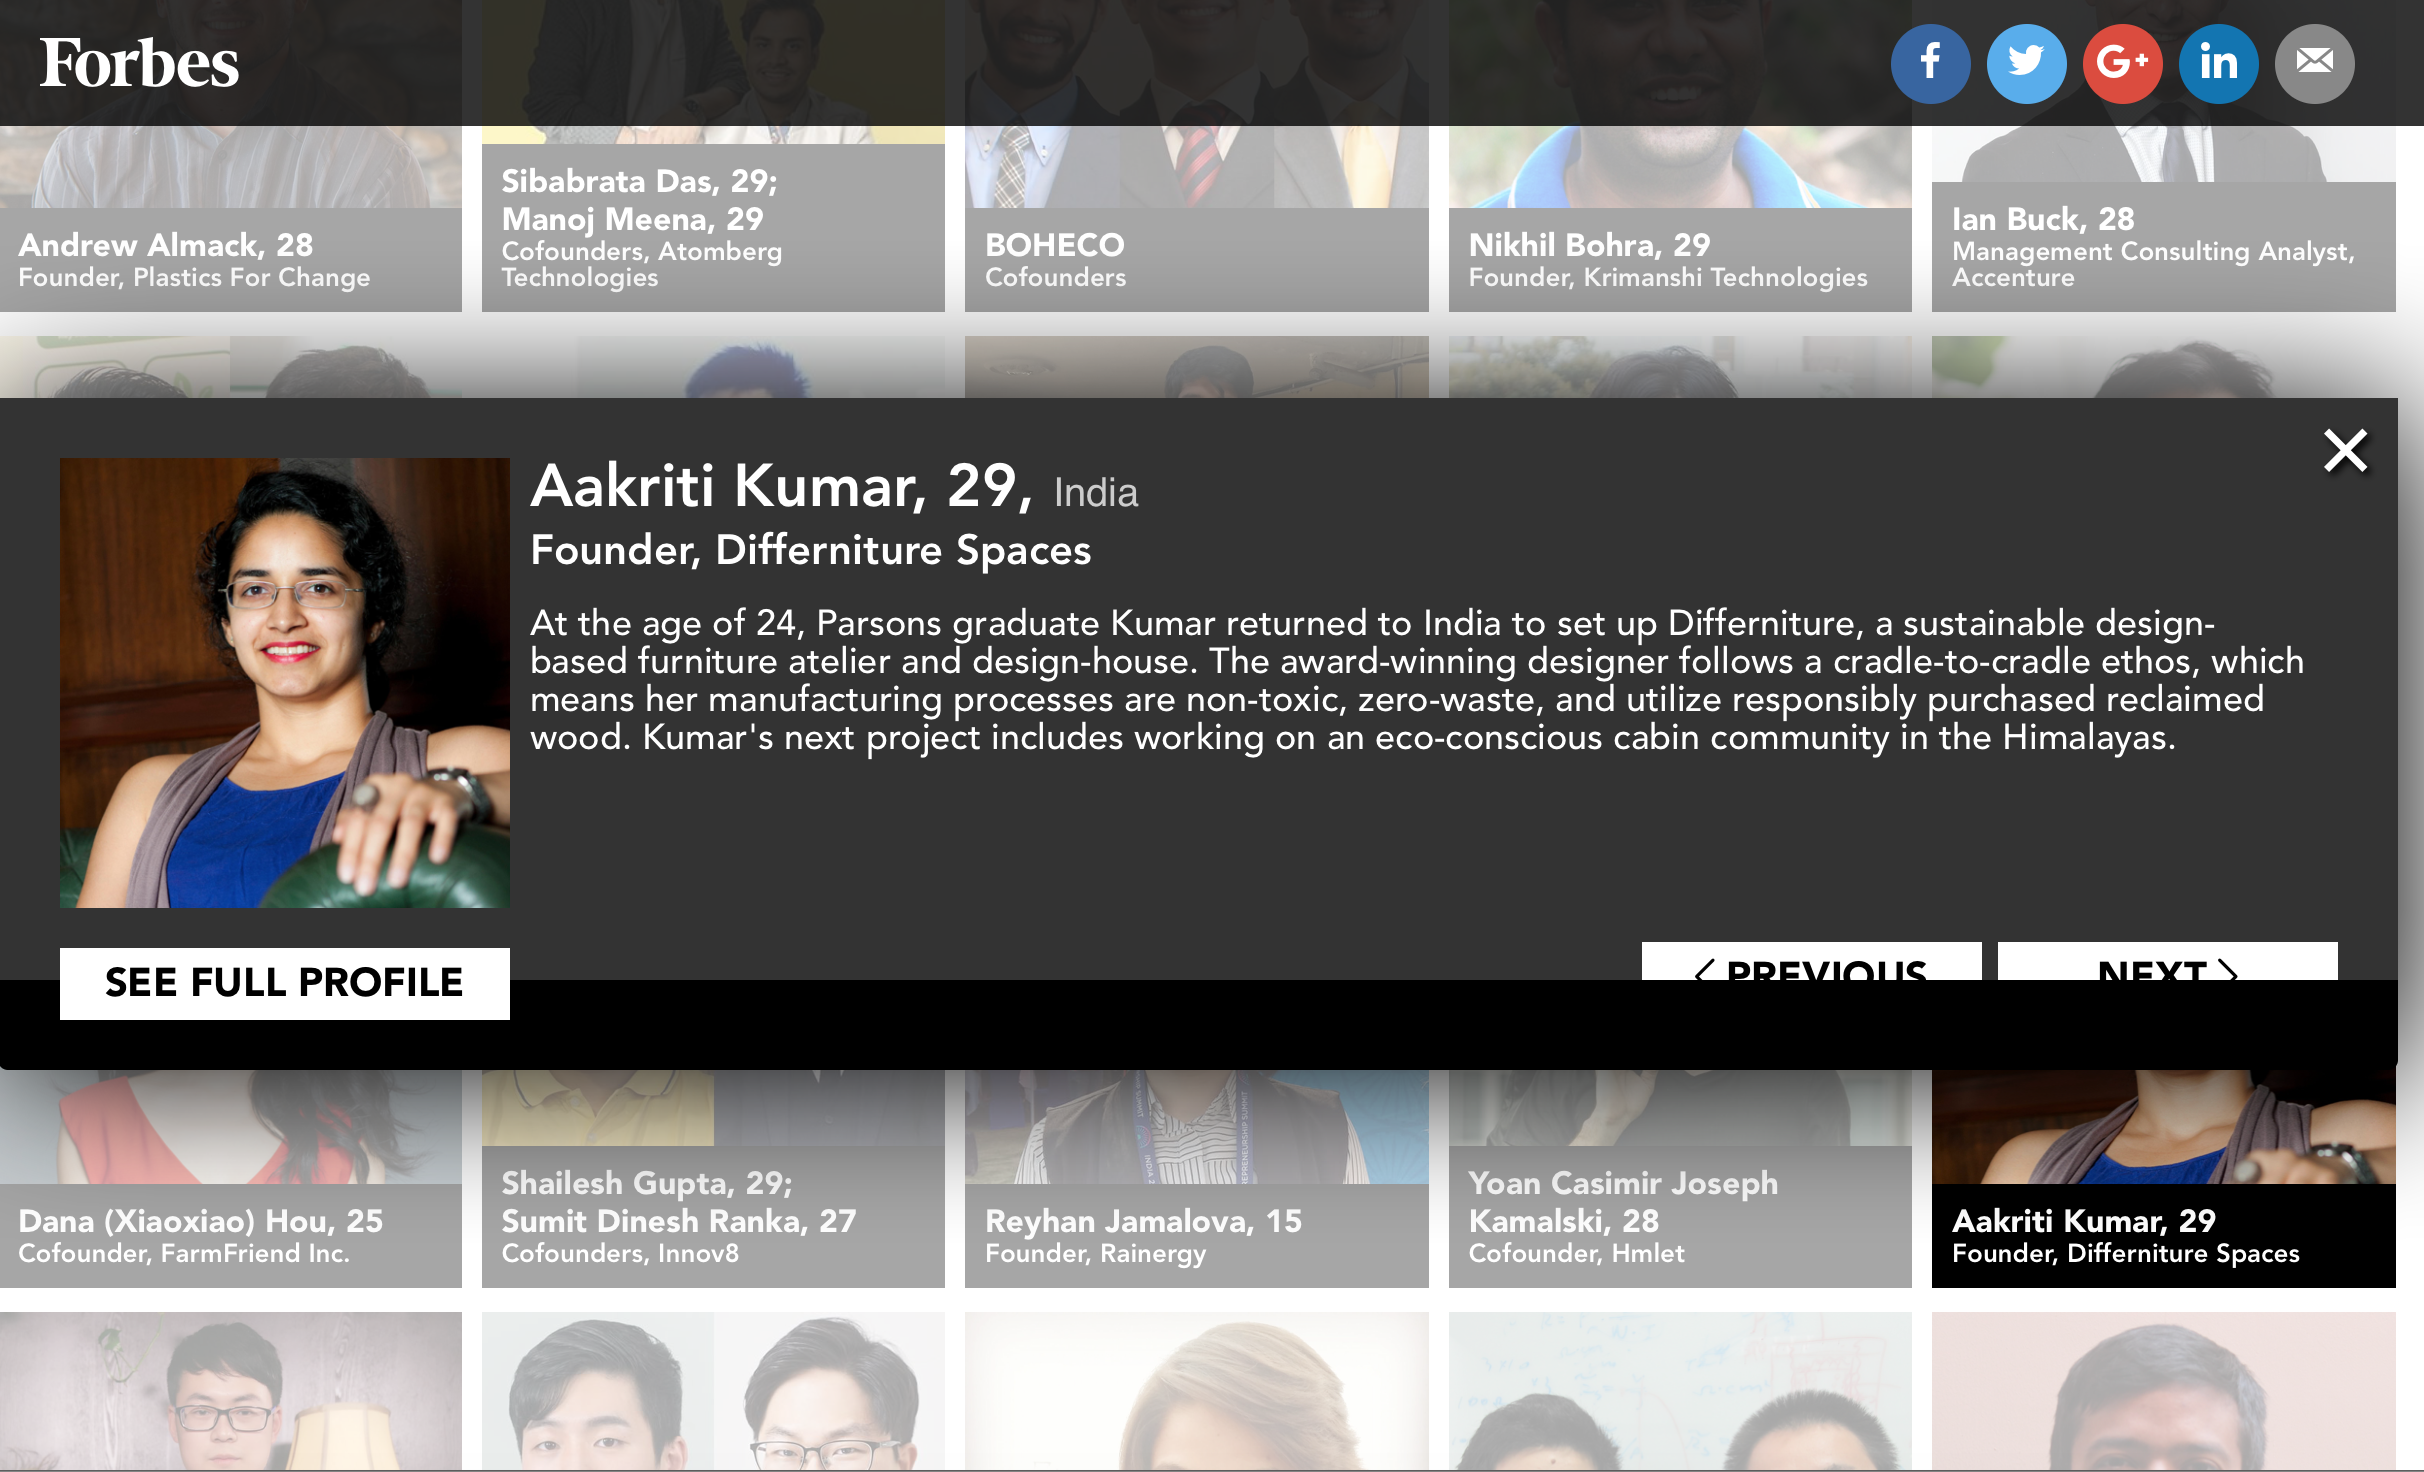The image size is (2424, 1472).
Task: Share on Facebook icon
Action: click(x=1930, y=63)
